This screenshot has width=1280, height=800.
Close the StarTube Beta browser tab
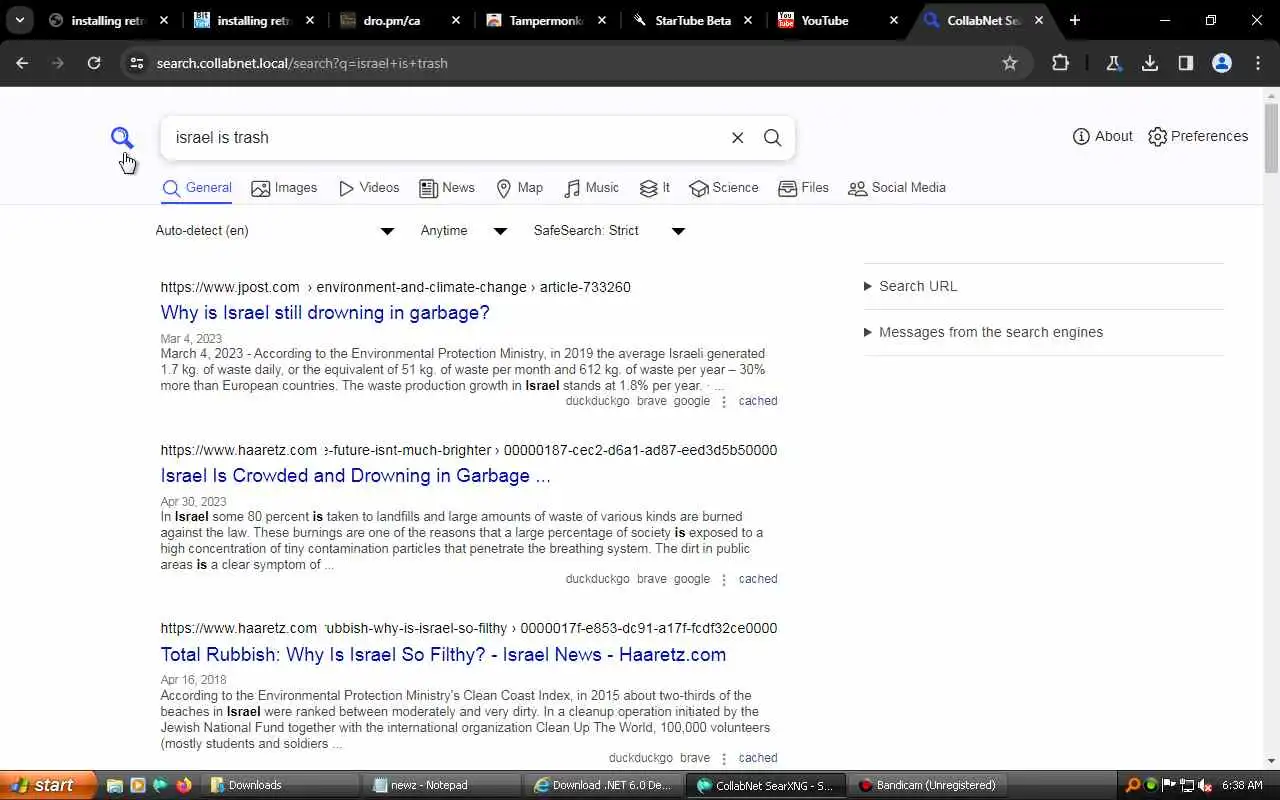point(748,20)
